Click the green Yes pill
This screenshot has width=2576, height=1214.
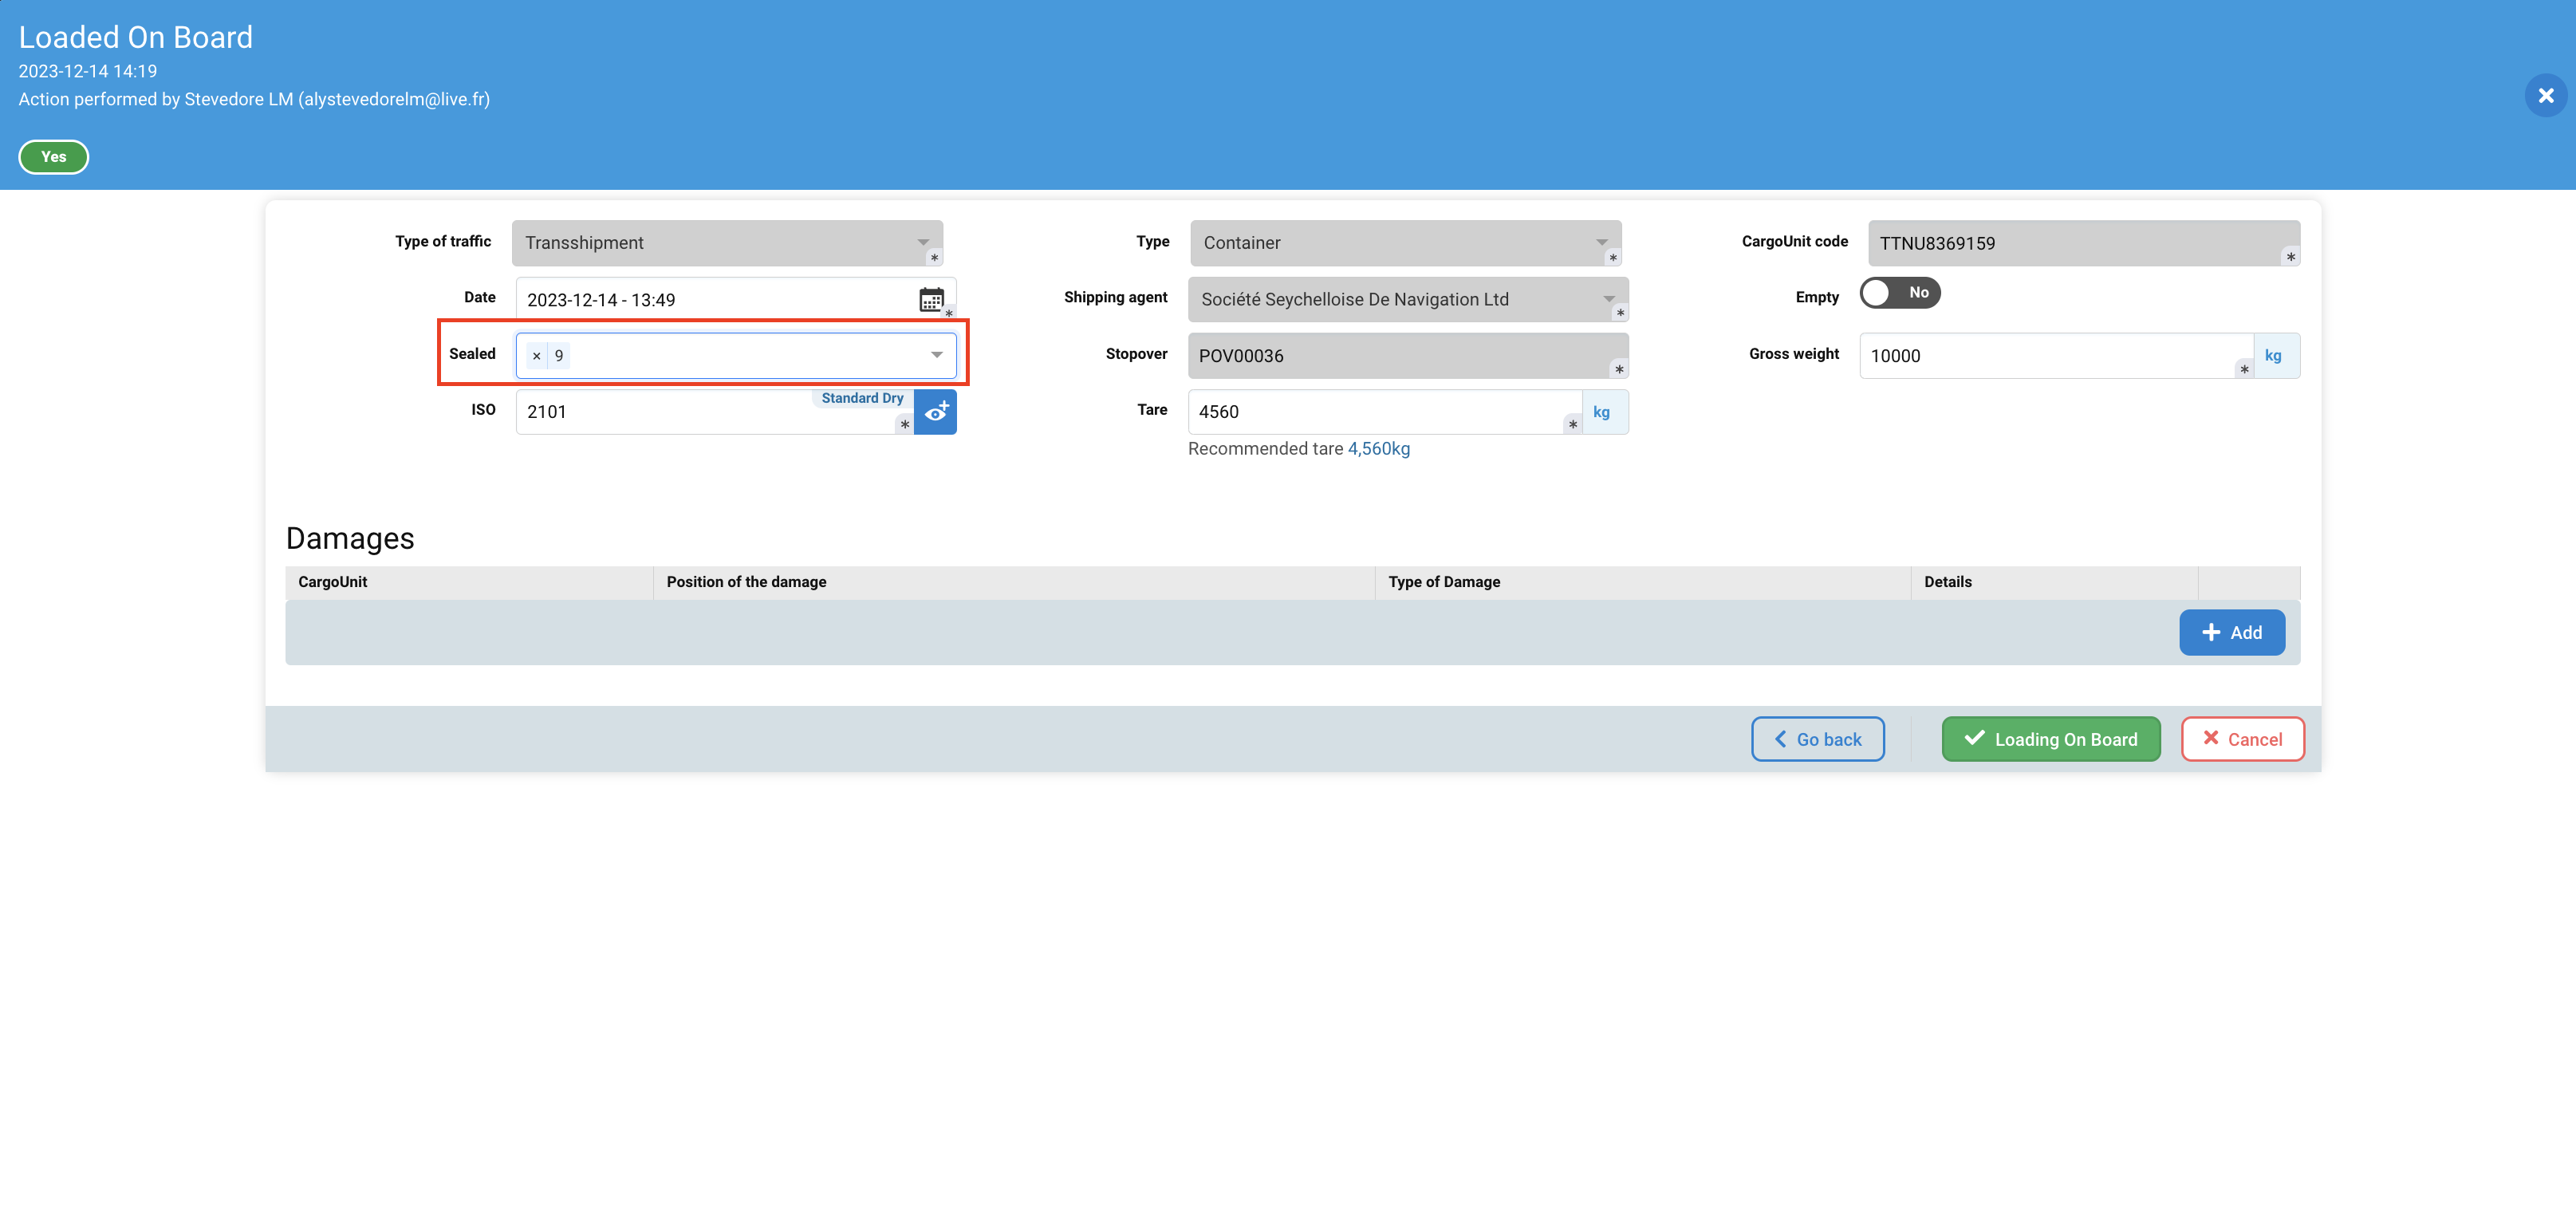54,157
